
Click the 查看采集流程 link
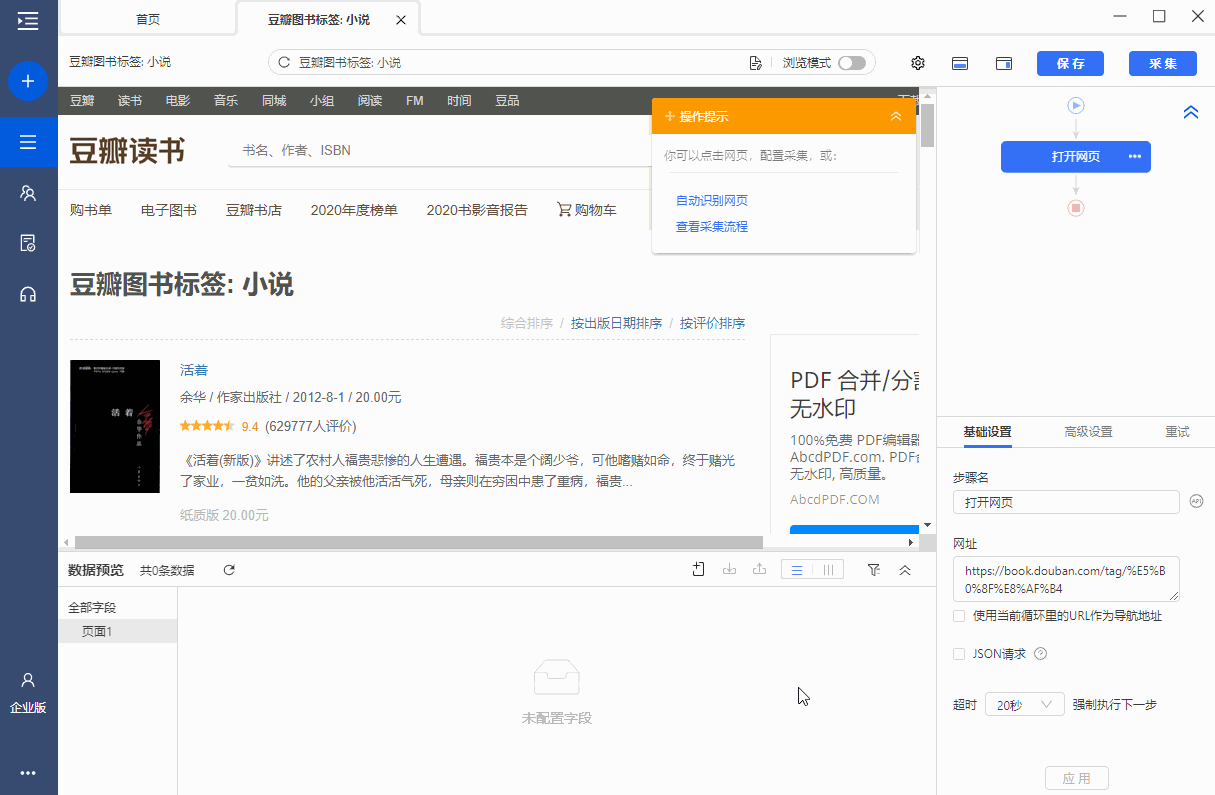[712, 226]
